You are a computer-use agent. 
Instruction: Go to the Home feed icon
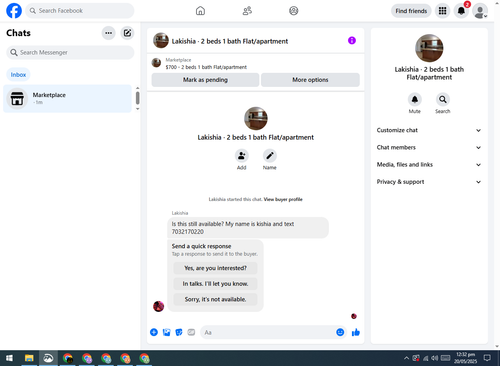[x=200, y=11]
